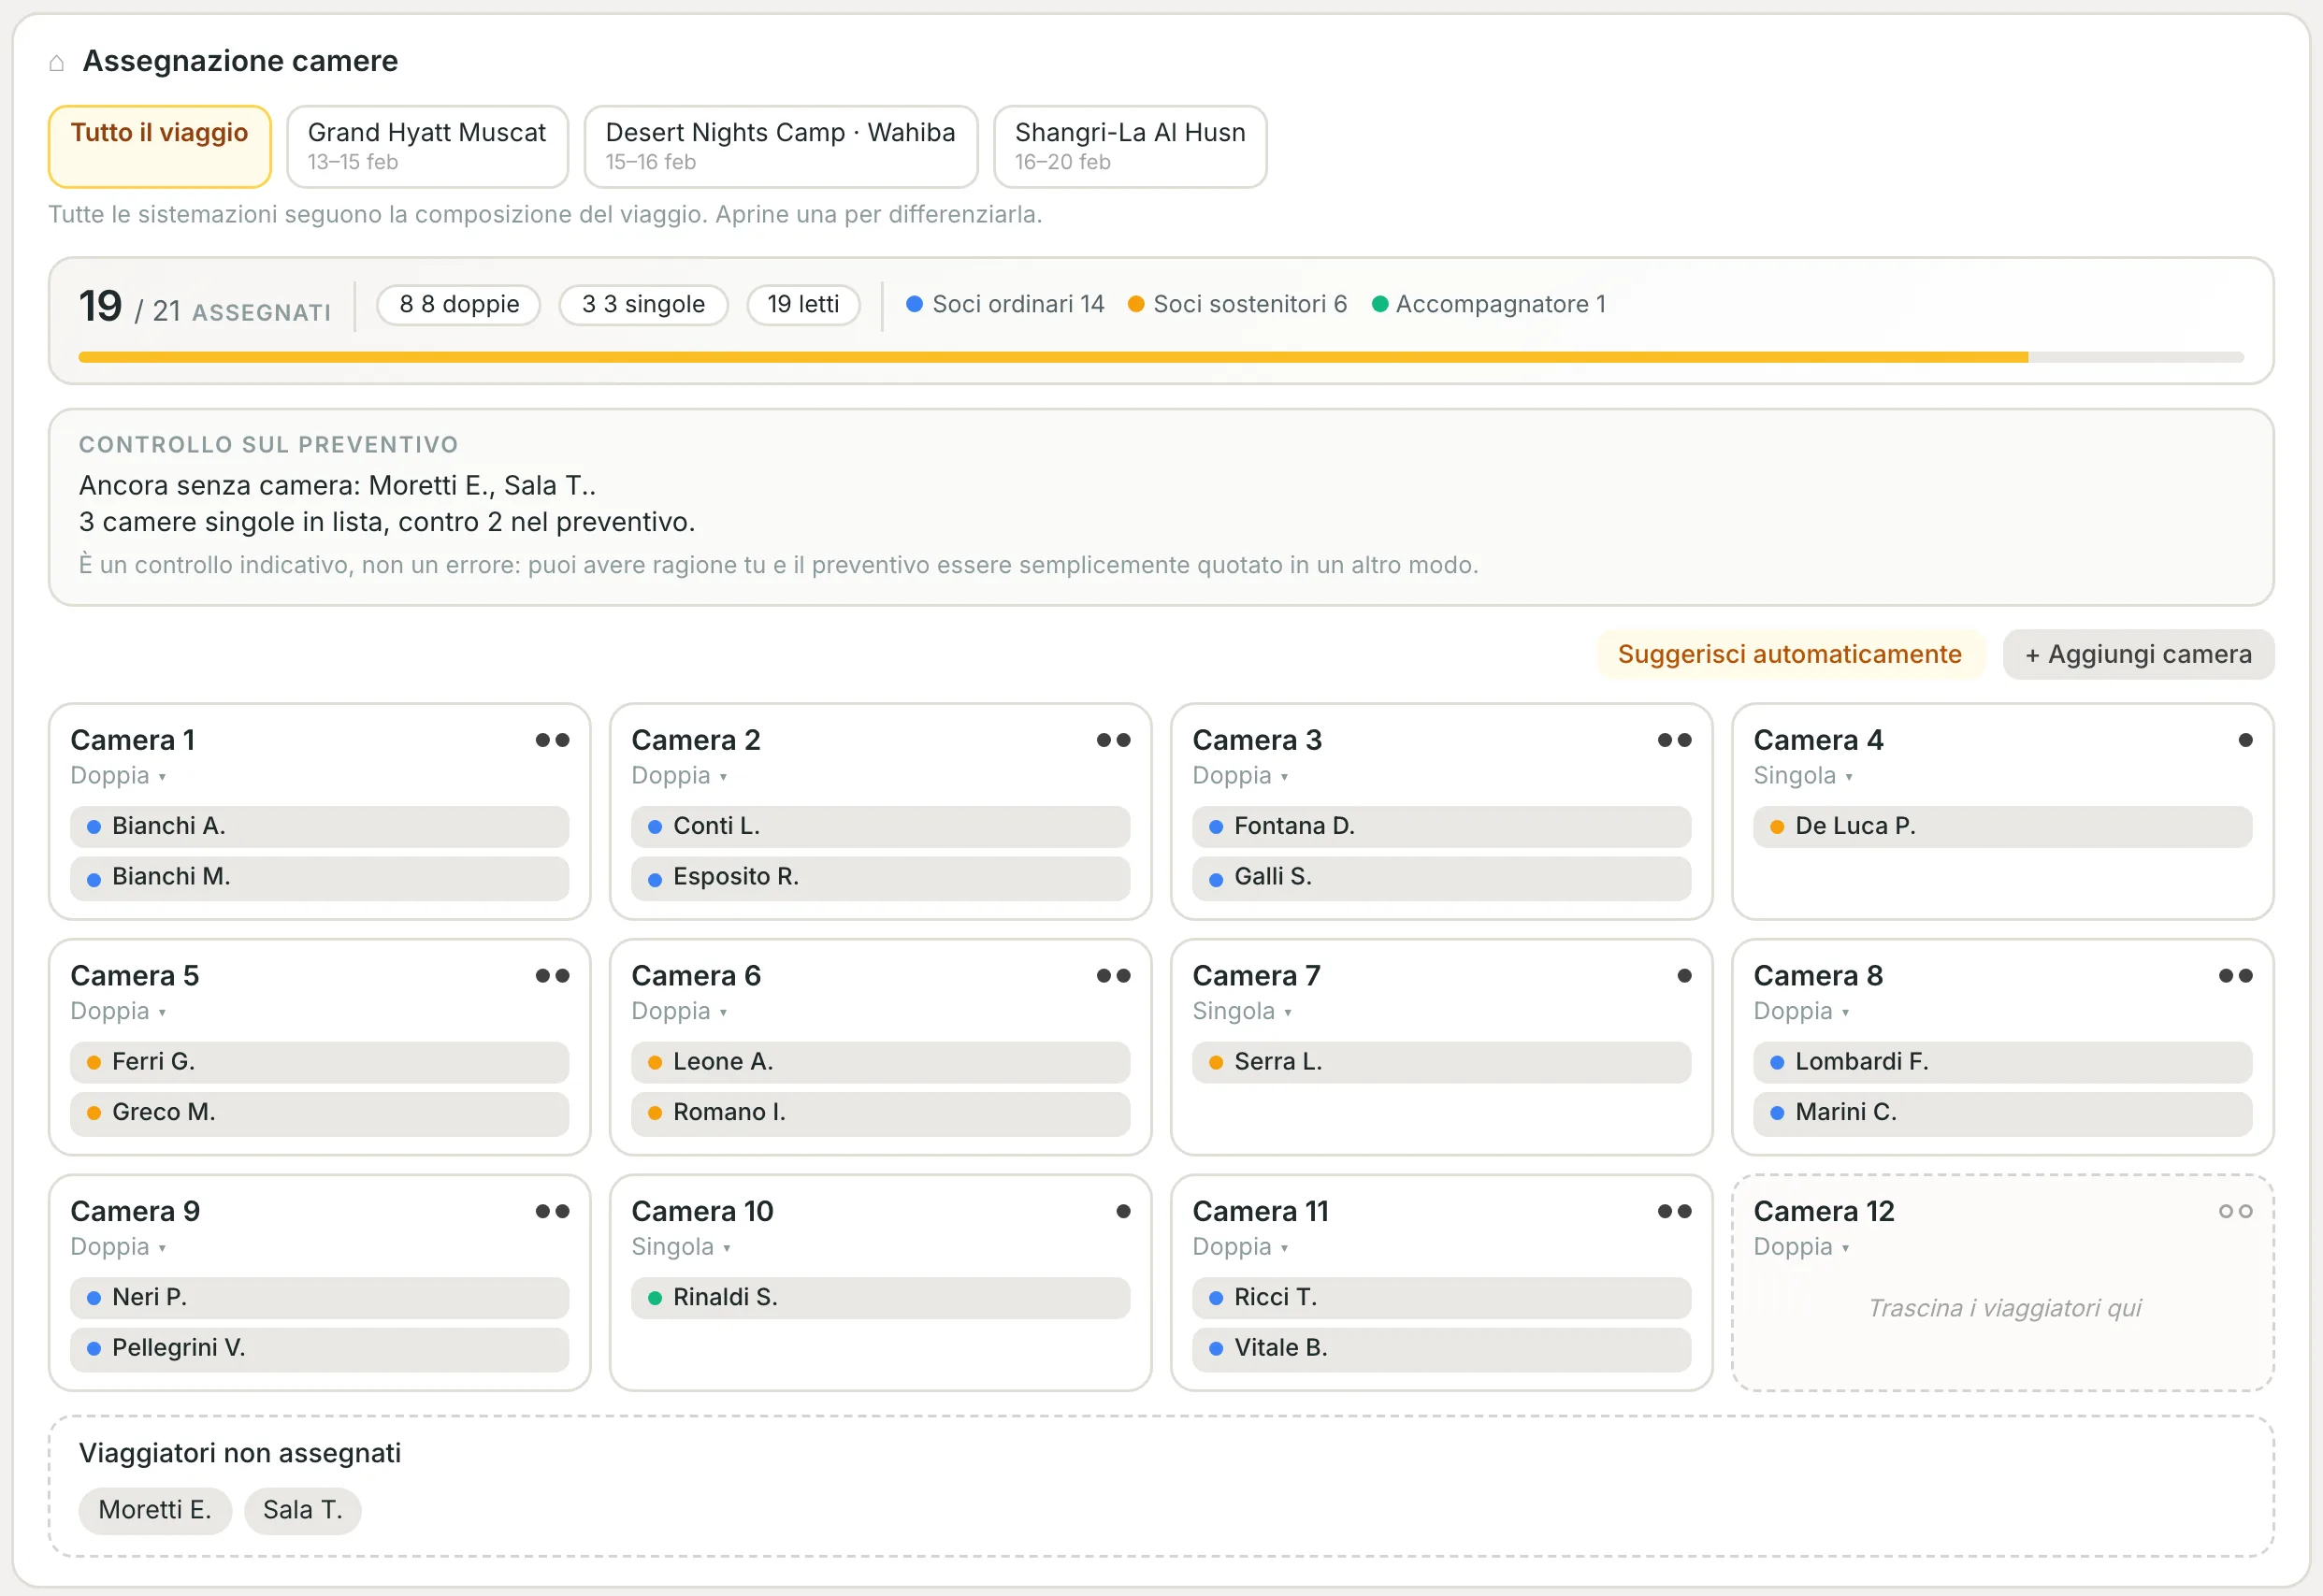Click Suggerisci automaticamente button
Viewport: 2323px width, 1596px height.
click(x=1789, y=654)
